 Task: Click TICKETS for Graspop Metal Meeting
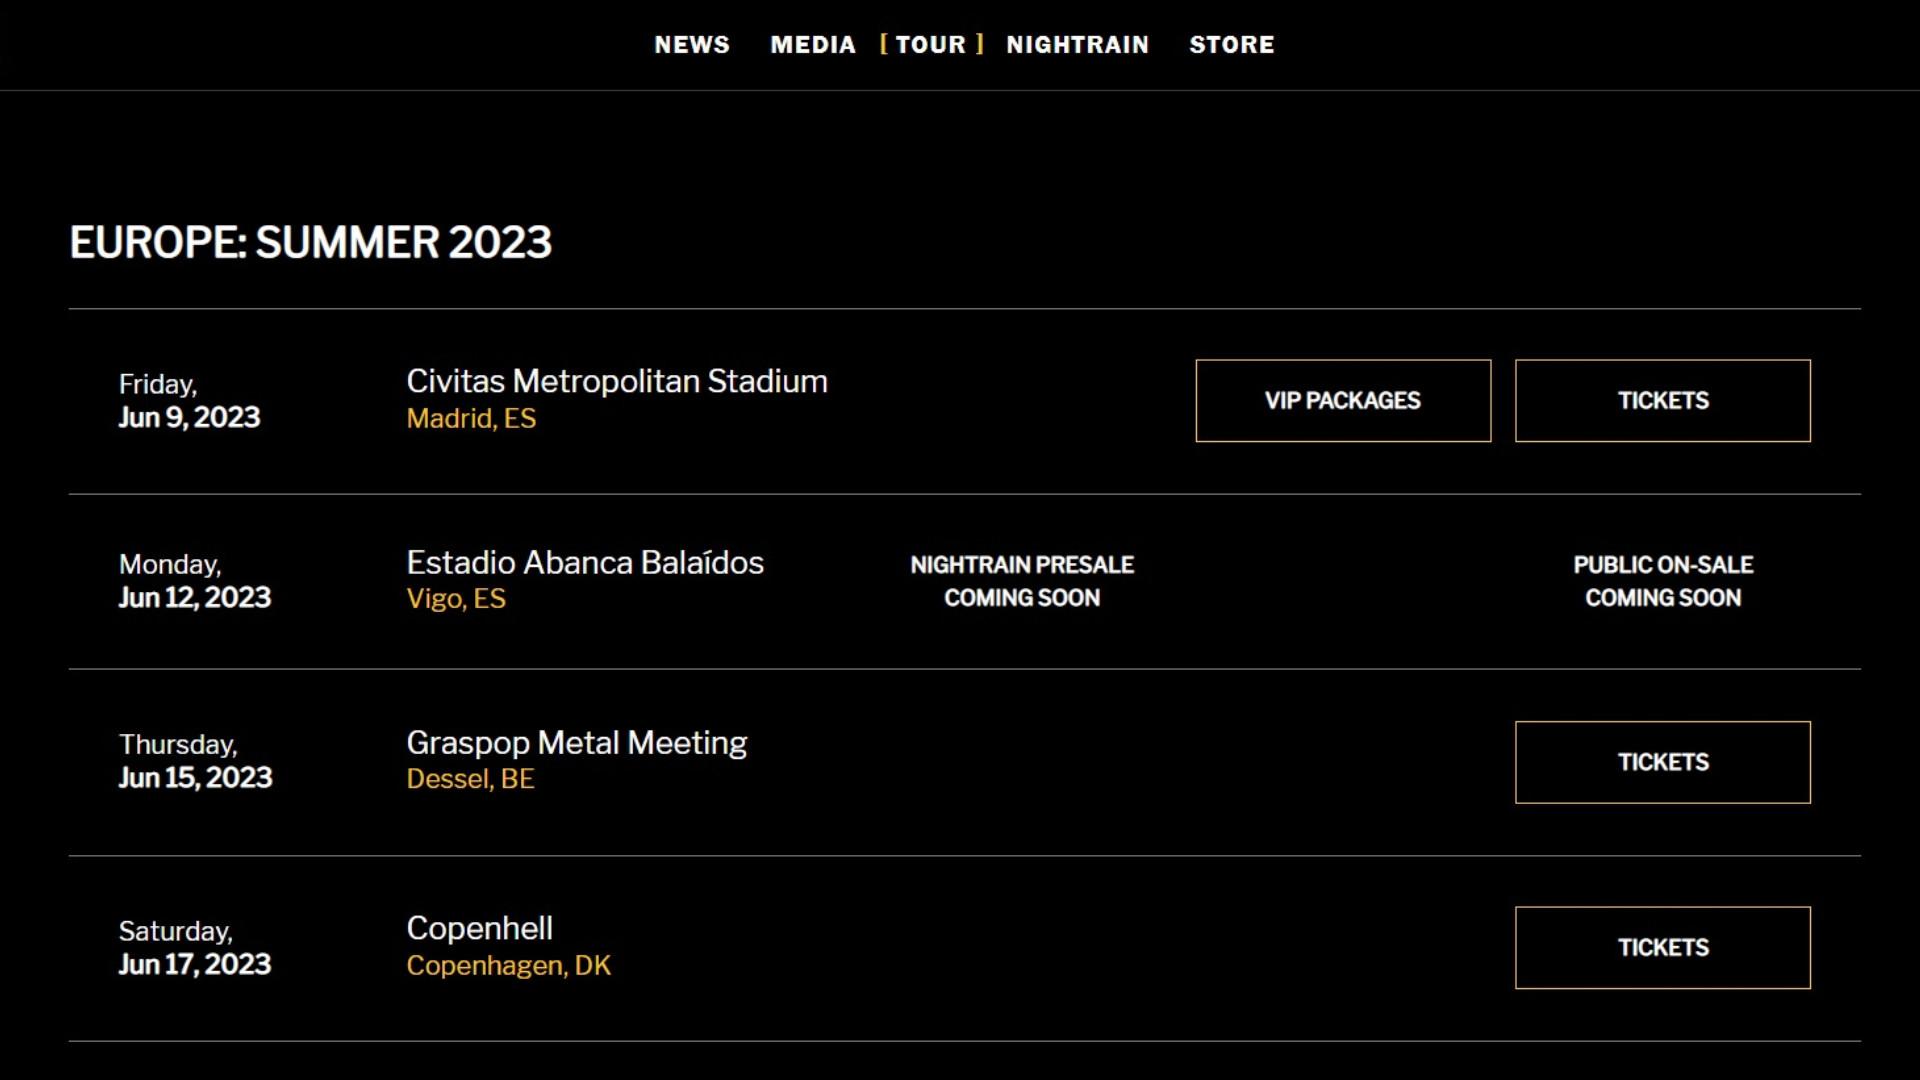[x=1662, y=762]
